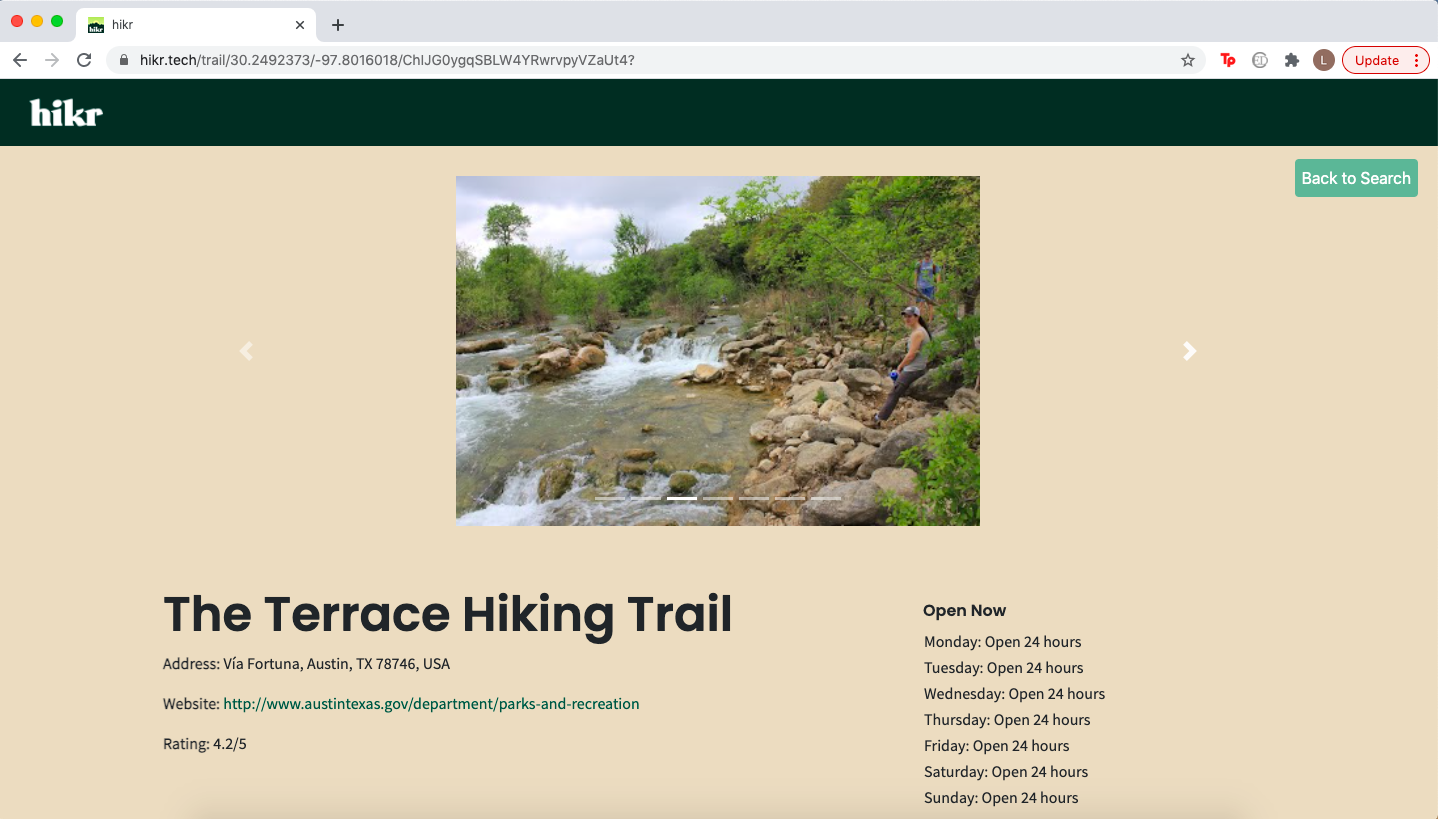Image resolution: width=1438 pixels, height=819 pixels.
Task: Show the previous carousel photo
Action: (247, 351)
